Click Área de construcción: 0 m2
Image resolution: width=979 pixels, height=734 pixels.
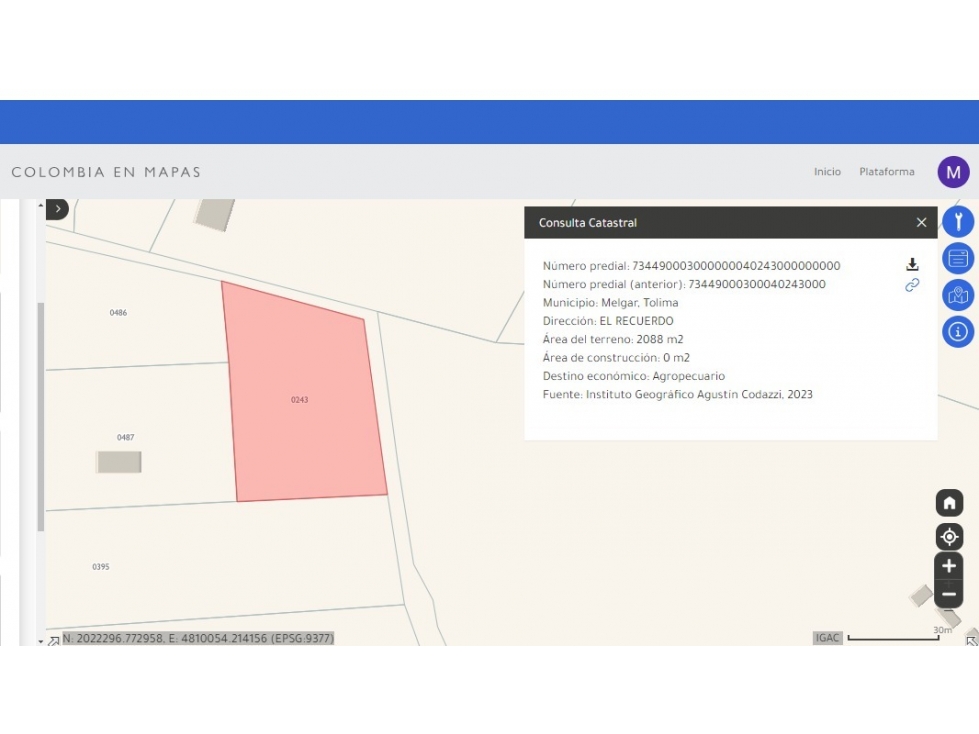(616, 358)
